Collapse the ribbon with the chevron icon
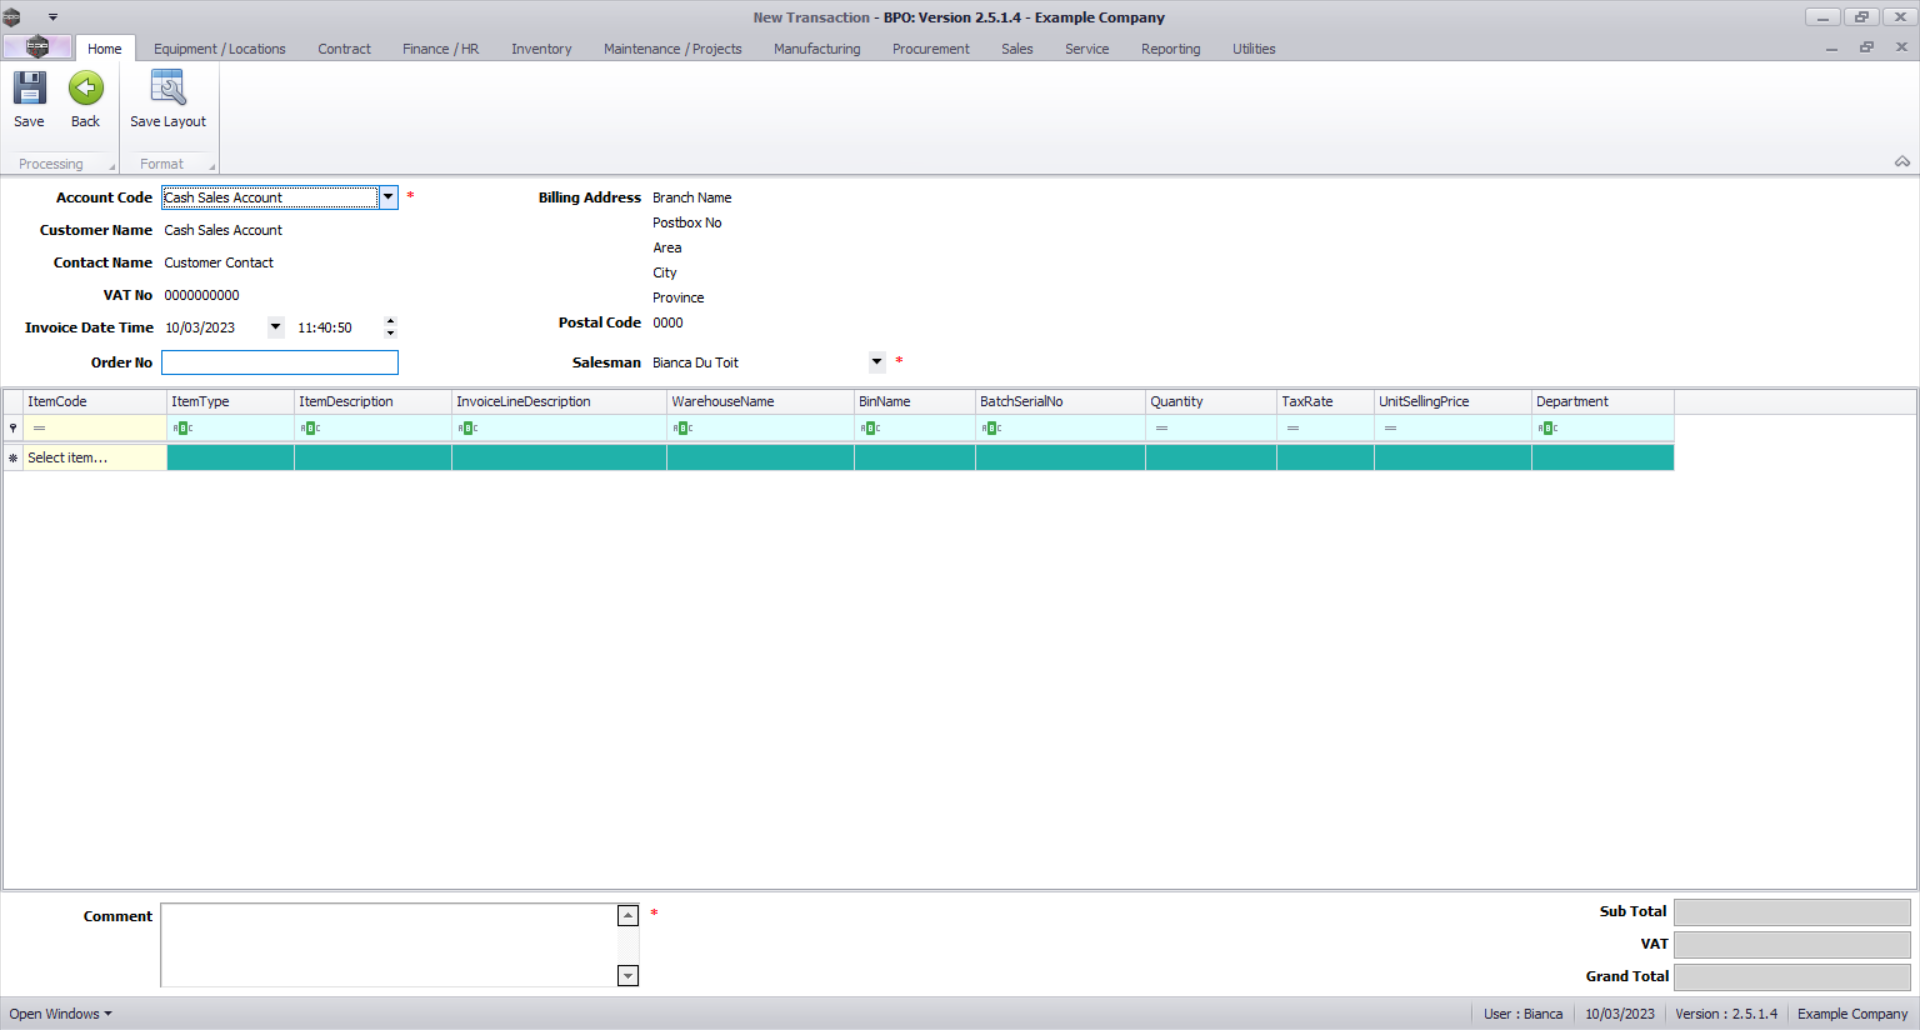Image resolution: width=1920 pixels, height=1030 pixels. click(1902, 162)
